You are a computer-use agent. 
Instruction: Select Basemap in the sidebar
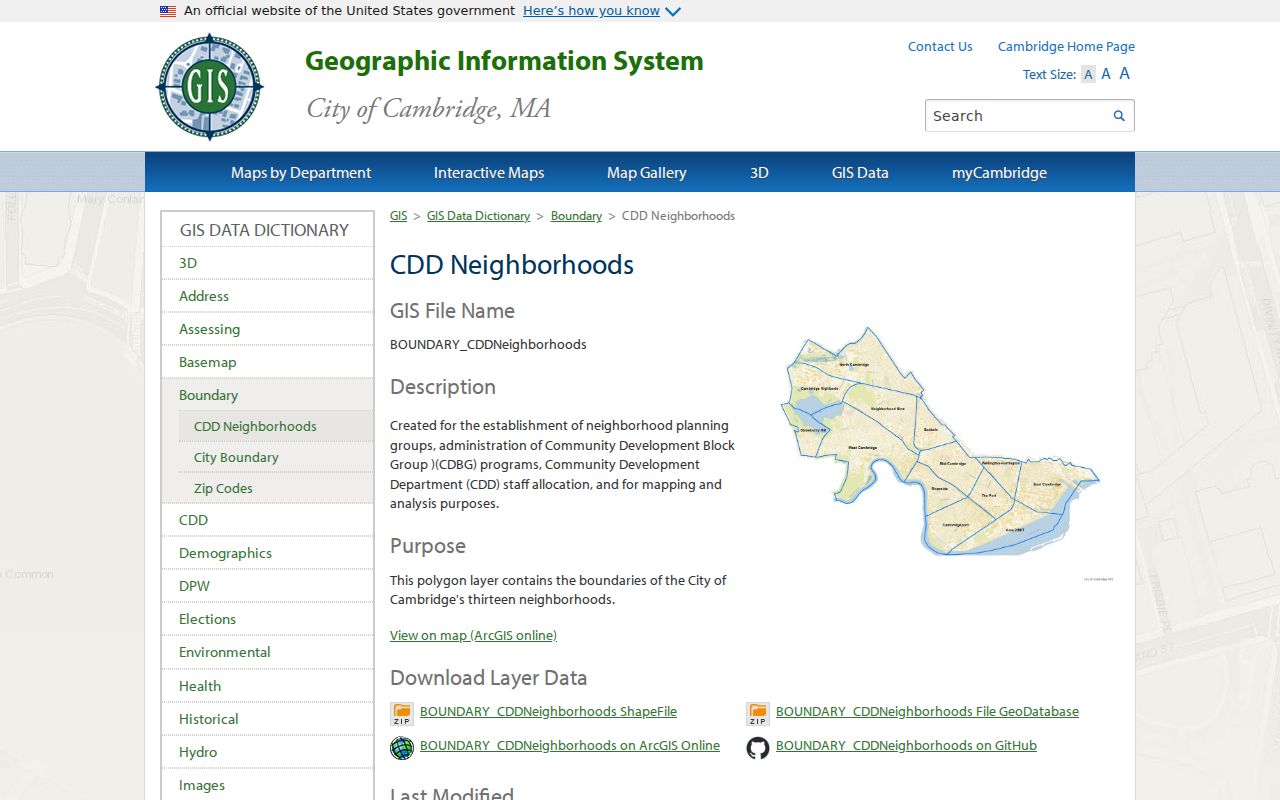click(x=267, y=362)
